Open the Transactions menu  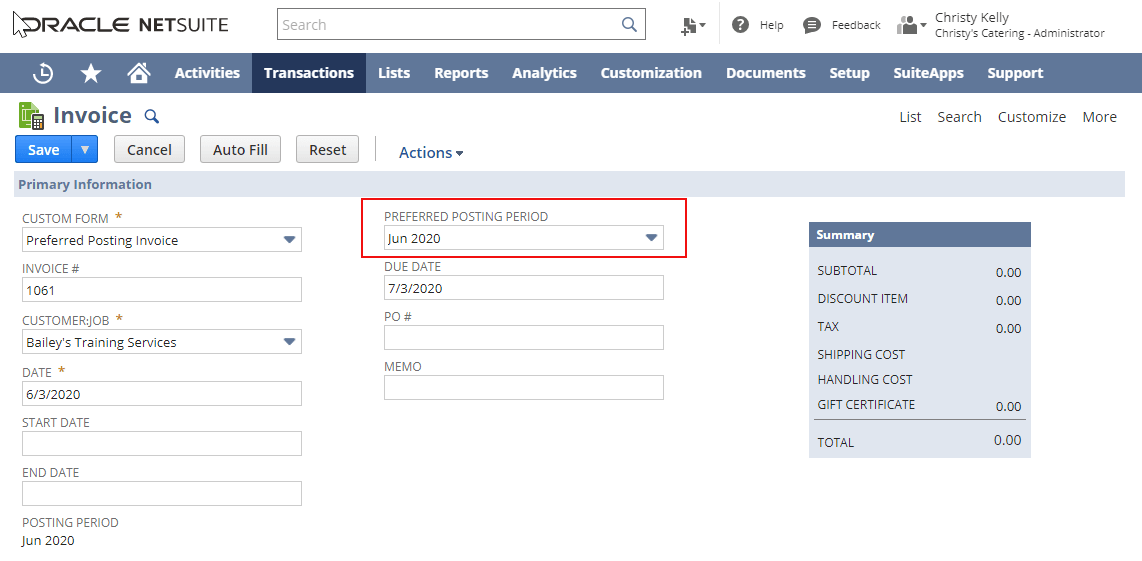[309, 73]
